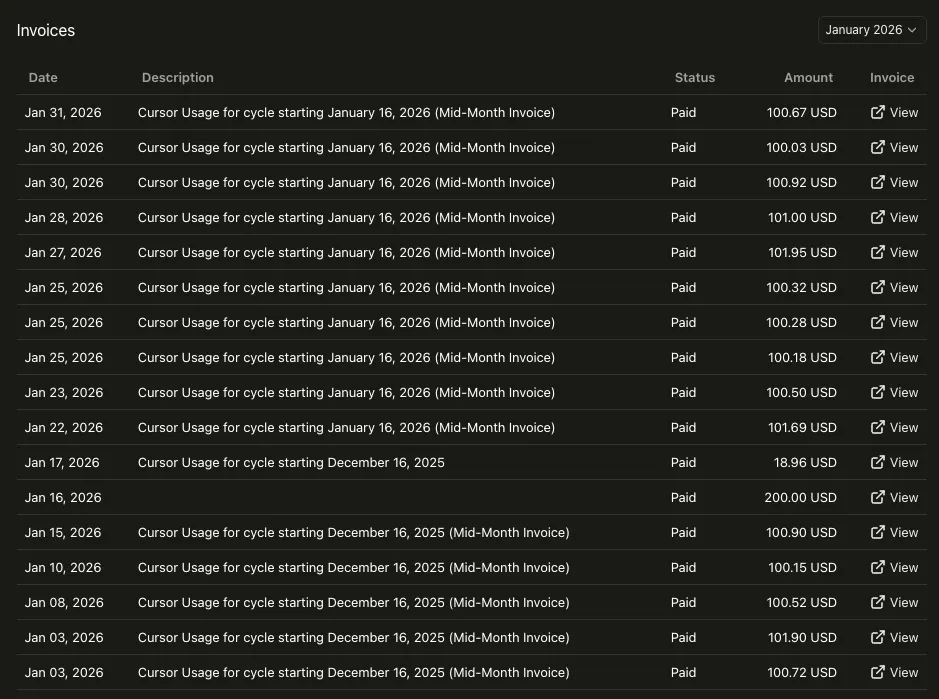This screenshot has width=939, height=699.
Task: Select the Jan 23, 2026 date cell
Action: 64,393
